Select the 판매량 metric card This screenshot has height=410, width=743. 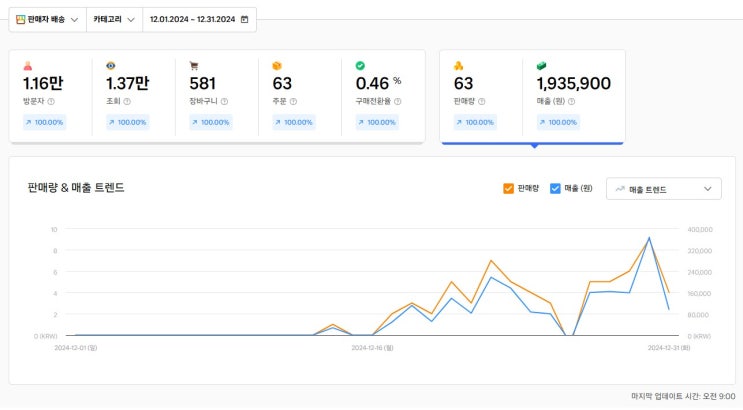click(x=481, y=97)
